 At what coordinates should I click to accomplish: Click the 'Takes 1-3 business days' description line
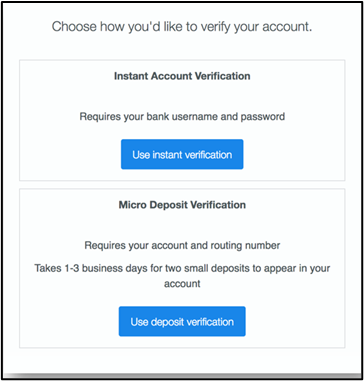[x=182, y=268]
